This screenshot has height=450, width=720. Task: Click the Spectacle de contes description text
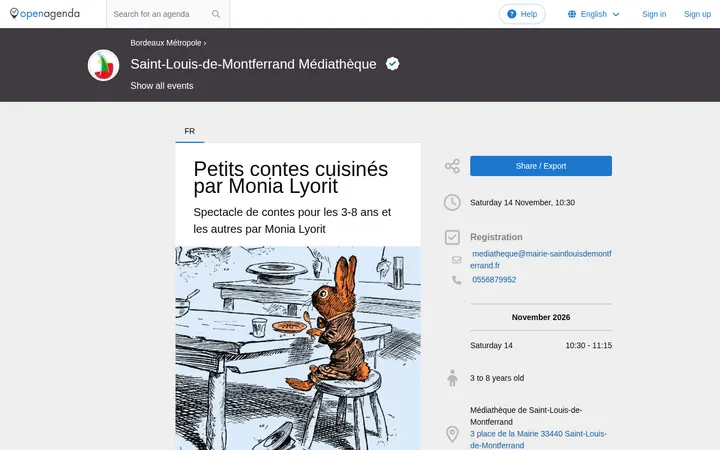click(x=292, y=220)
